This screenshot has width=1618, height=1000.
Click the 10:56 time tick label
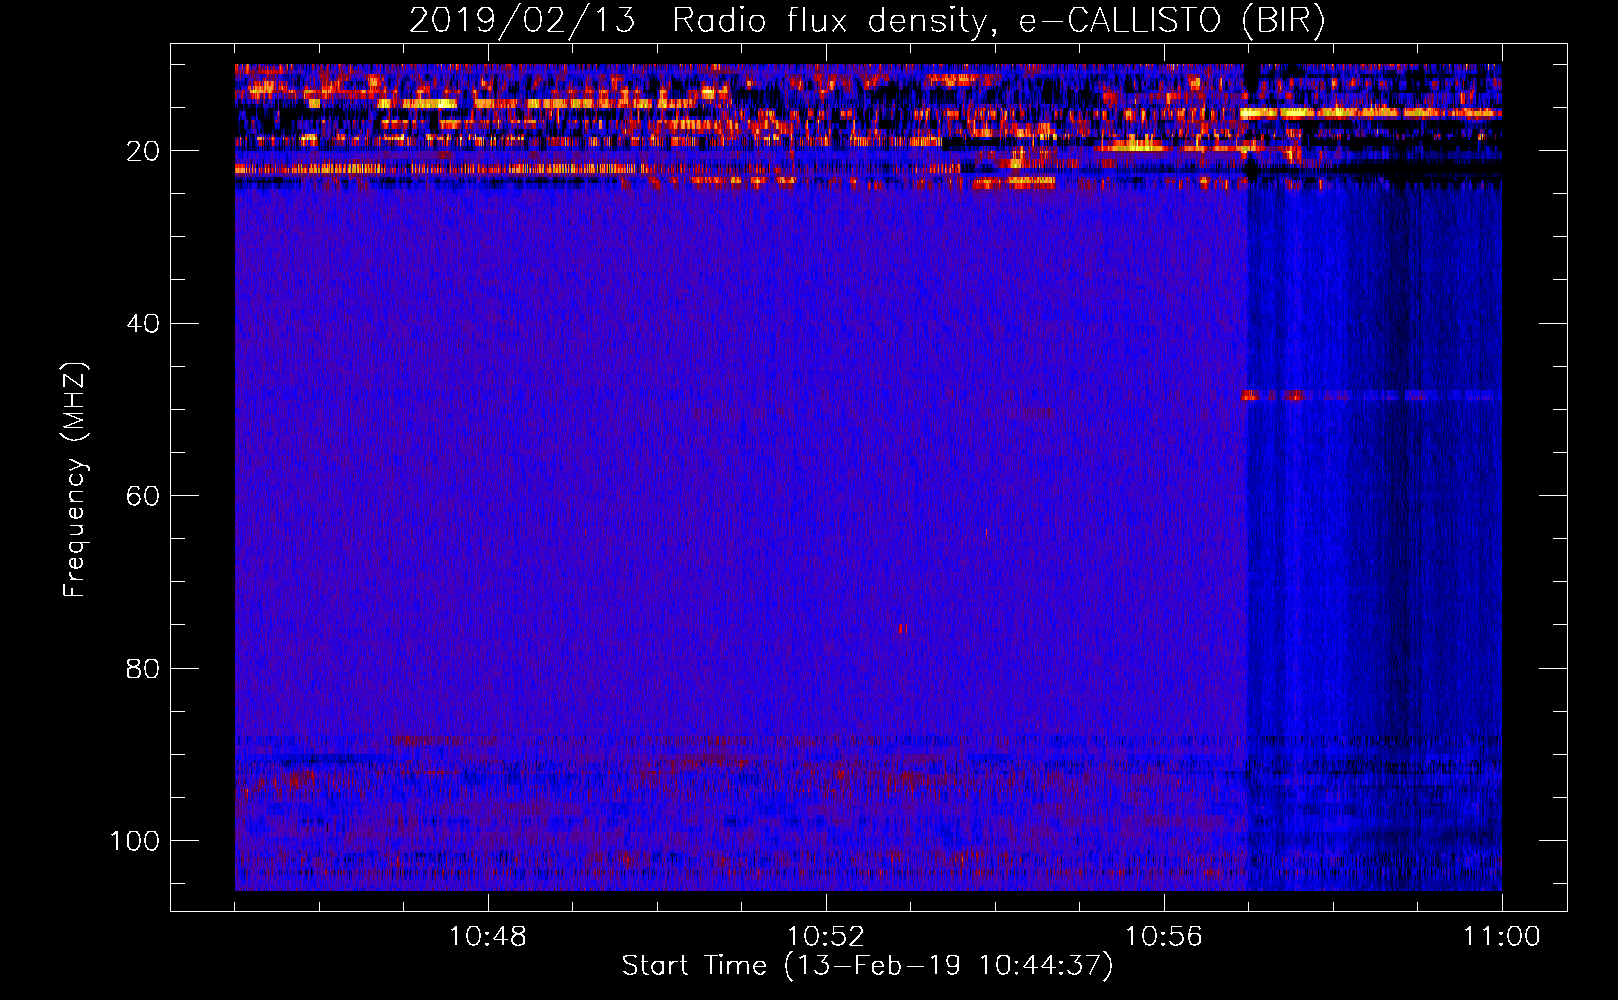coord(1164,937)
